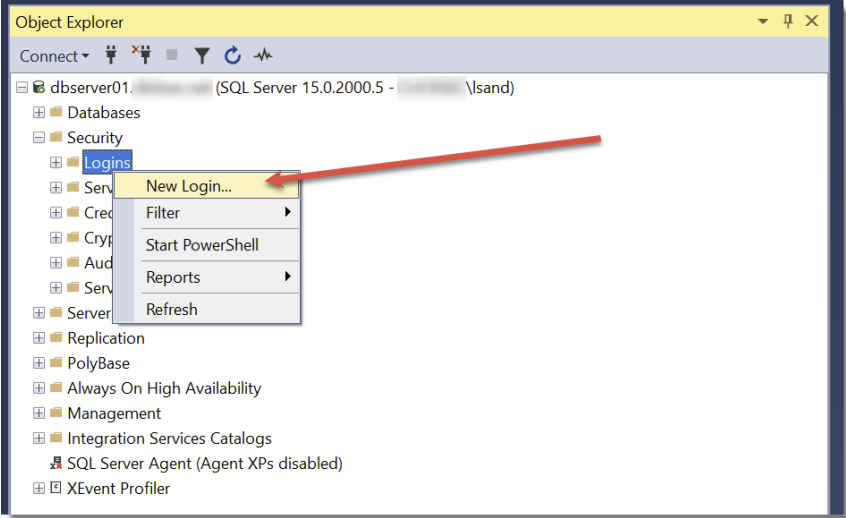Select the Replication tree item
The width and height of the screenshot is (846, 518).
[106, 338]
